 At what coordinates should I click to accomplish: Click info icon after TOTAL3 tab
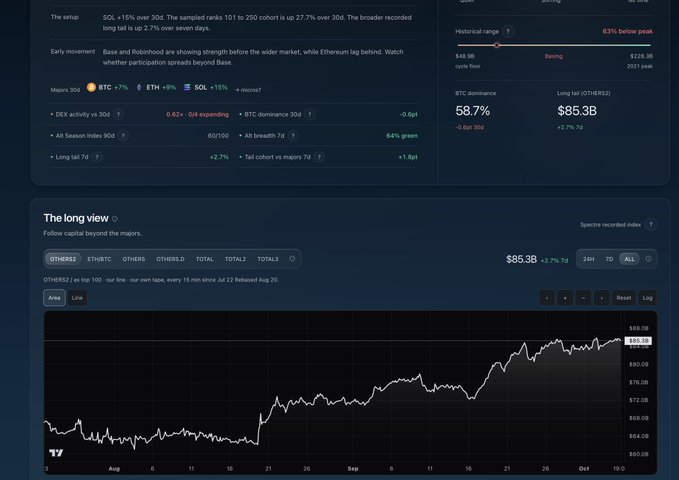click(292, 259)
